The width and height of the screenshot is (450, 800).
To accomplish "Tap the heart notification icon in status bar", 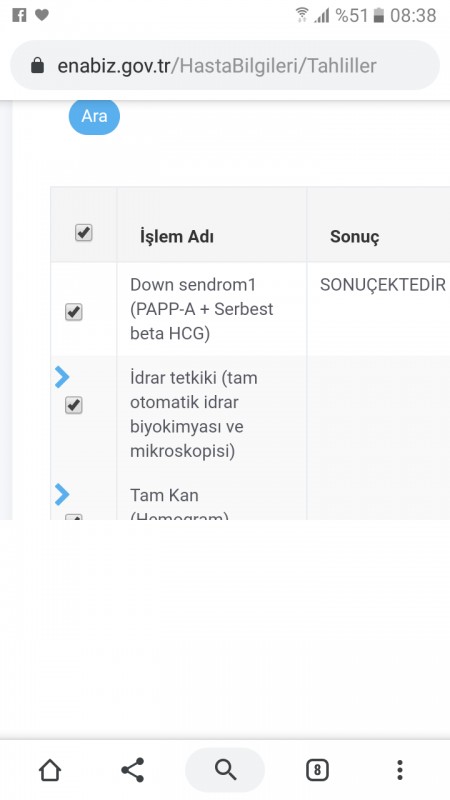I will [x=42, y=15].
